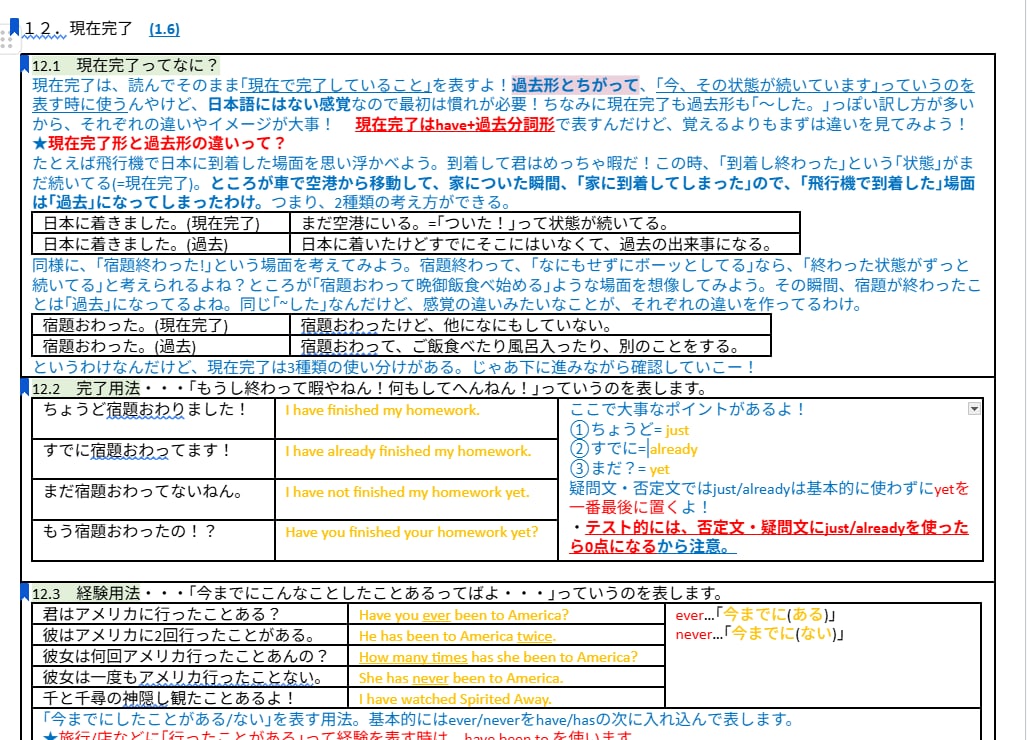Click the dotted drag handle below the top bookmark
This screenshot has width=1027, height=740.
7,41
